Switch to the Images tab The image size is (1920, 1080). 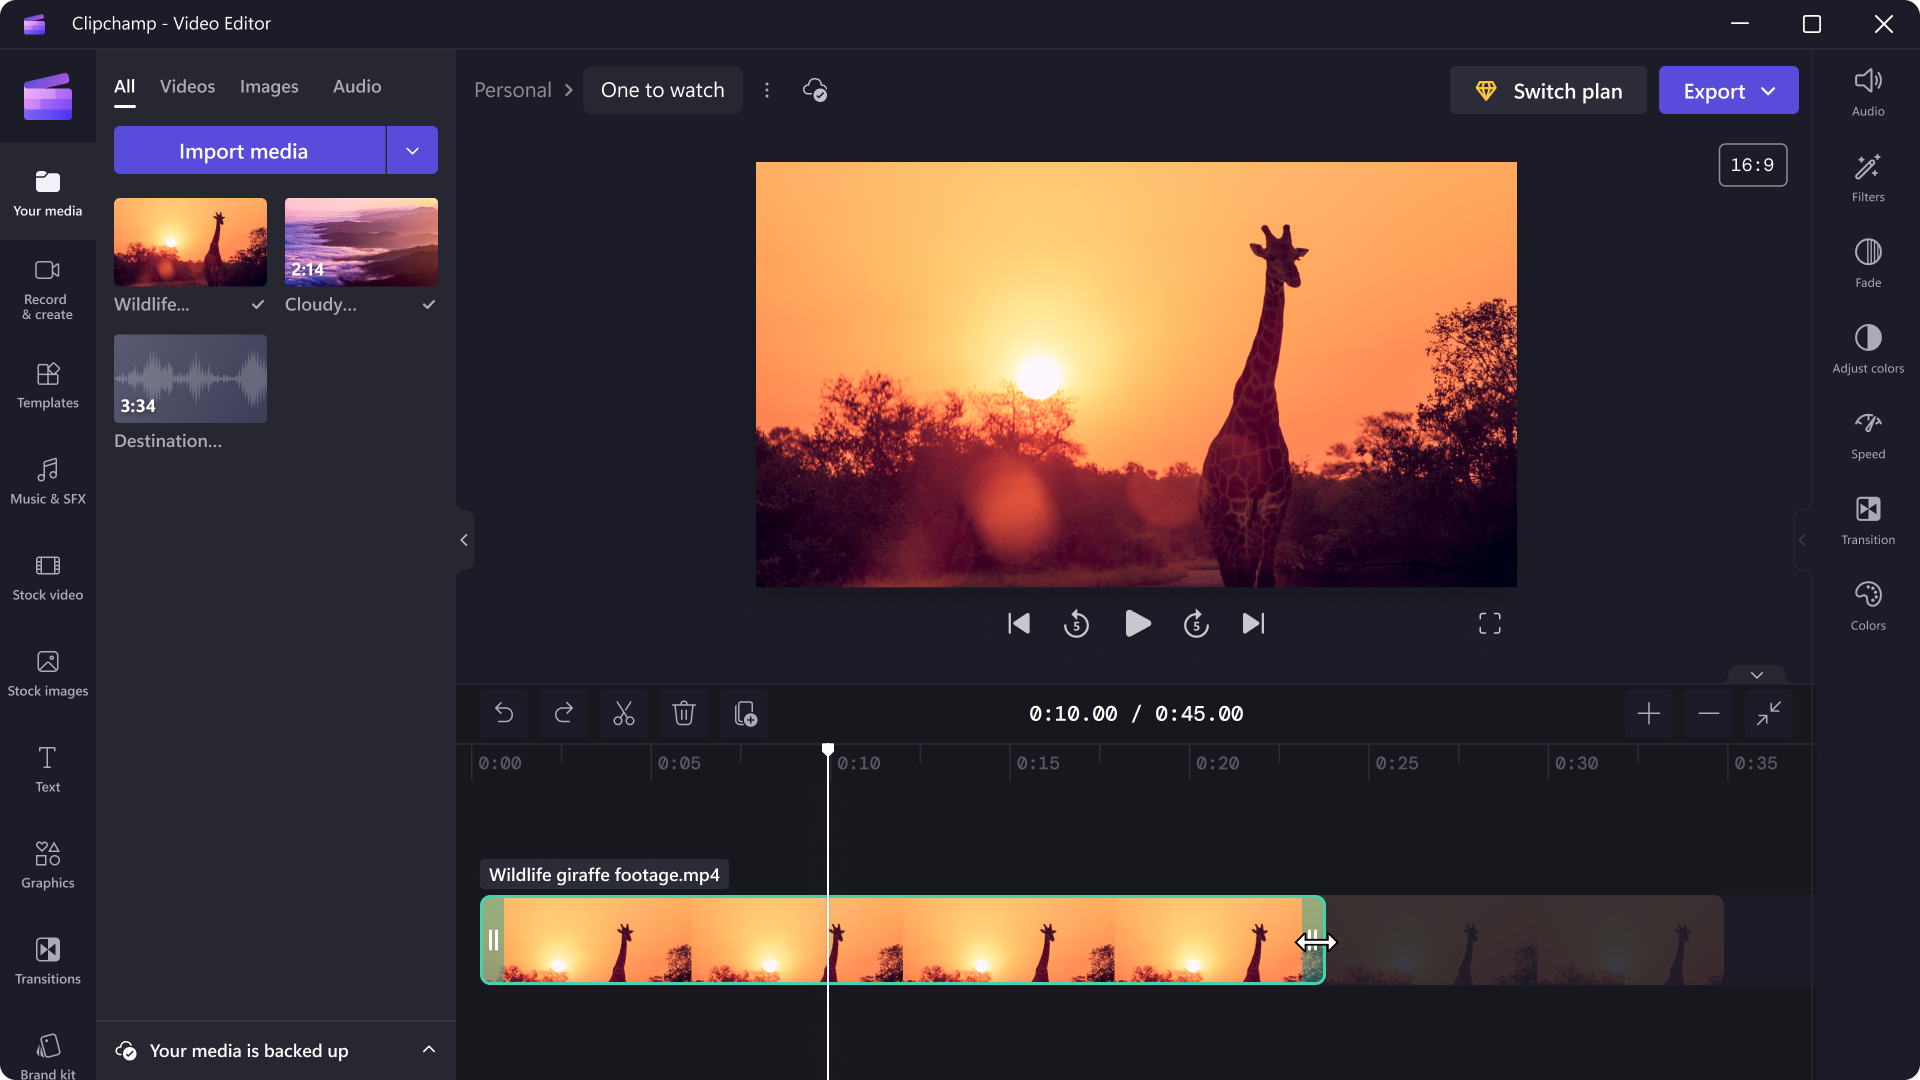point(270,86)
